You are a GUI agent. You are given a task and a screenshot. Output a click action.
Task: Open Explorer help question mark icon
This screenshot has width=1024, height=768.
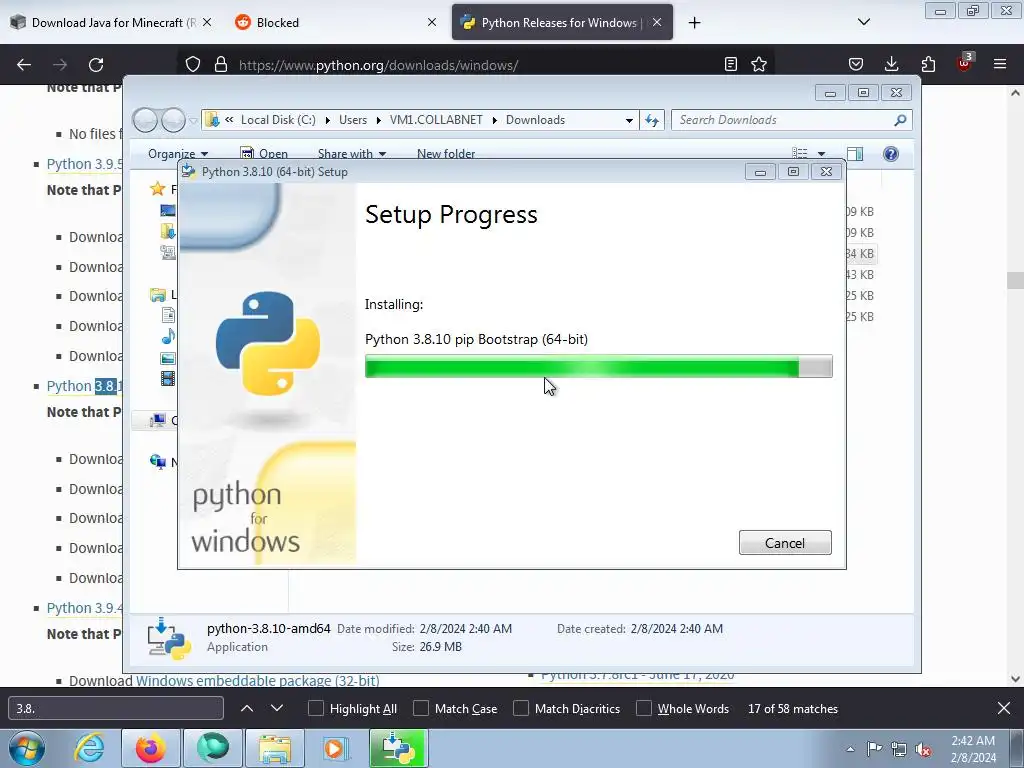click(891, 153)
